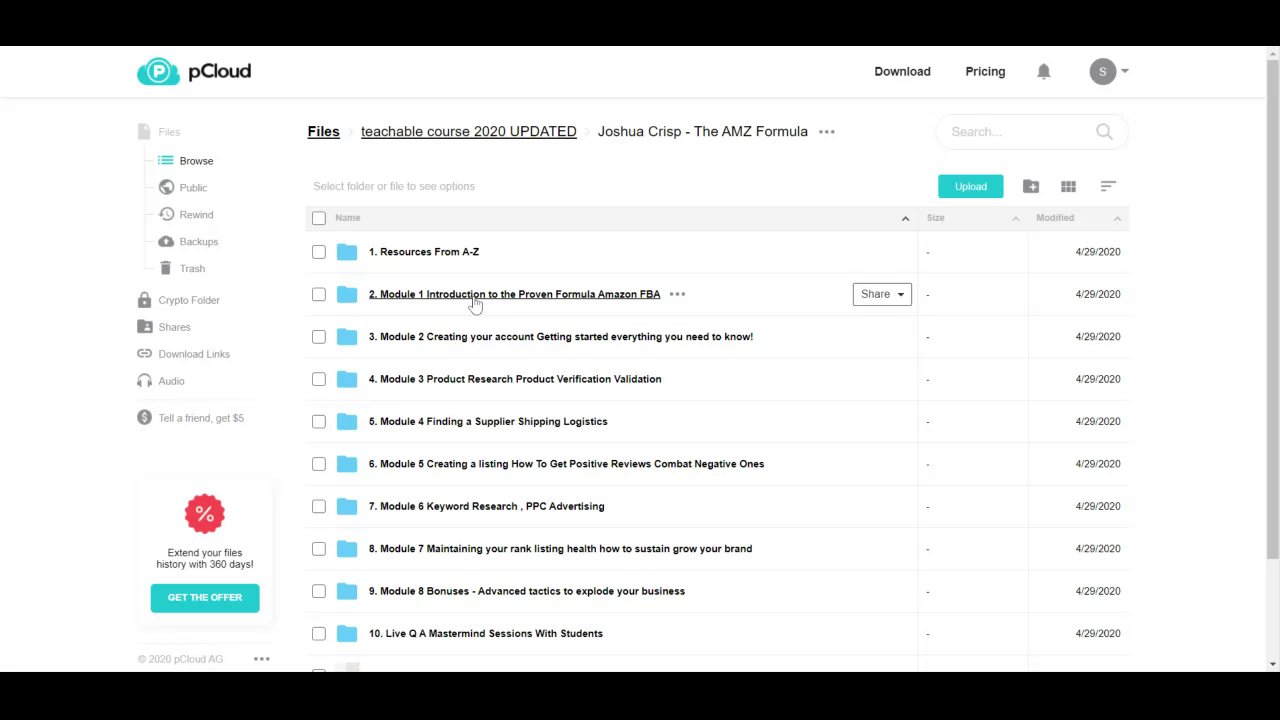Open 9. Module 8 Bonuses folder name

[x=526, y=591]
